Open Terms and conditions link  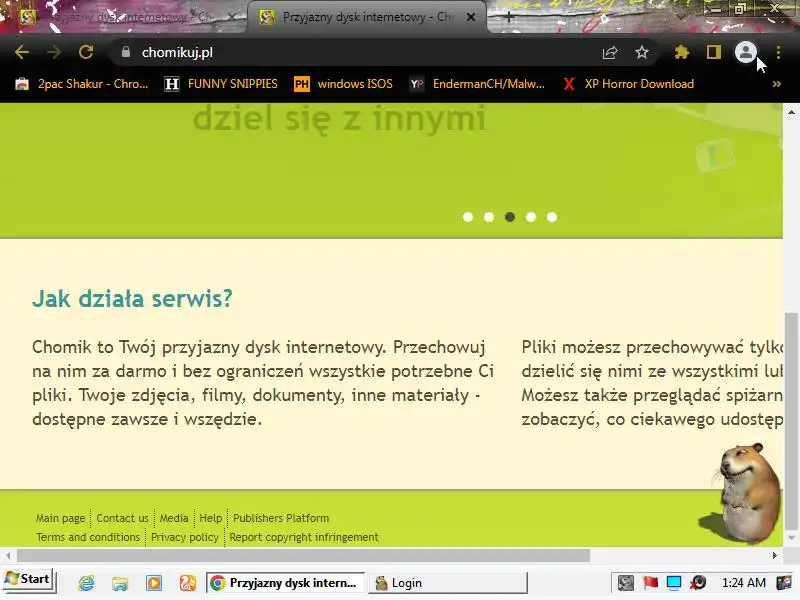[88, 537]
